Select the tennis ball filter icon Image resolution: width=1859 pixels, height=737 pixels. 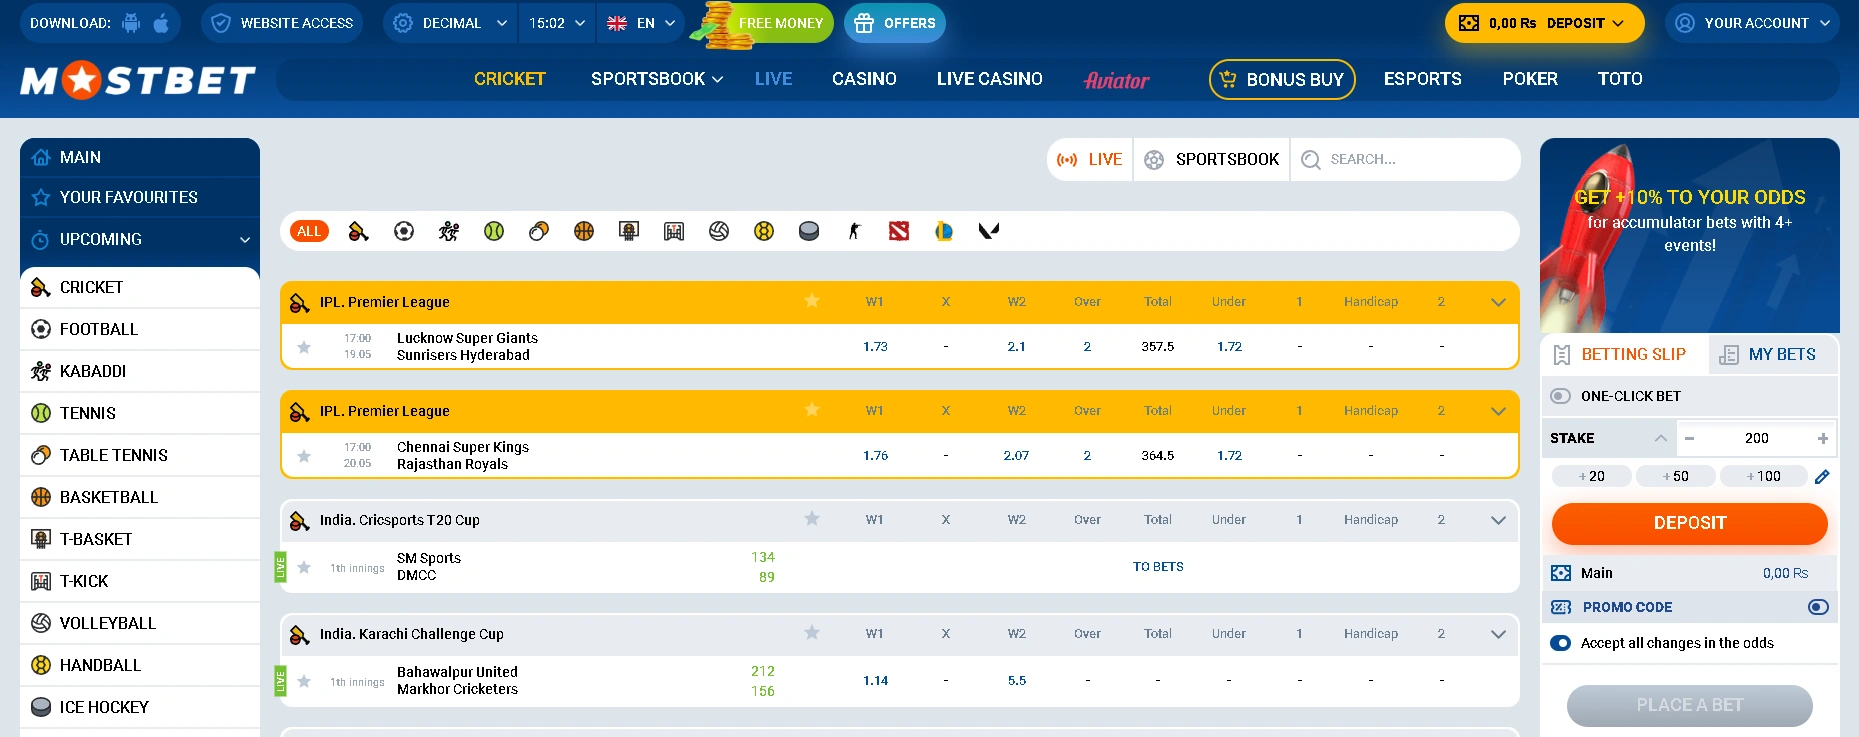494,231
